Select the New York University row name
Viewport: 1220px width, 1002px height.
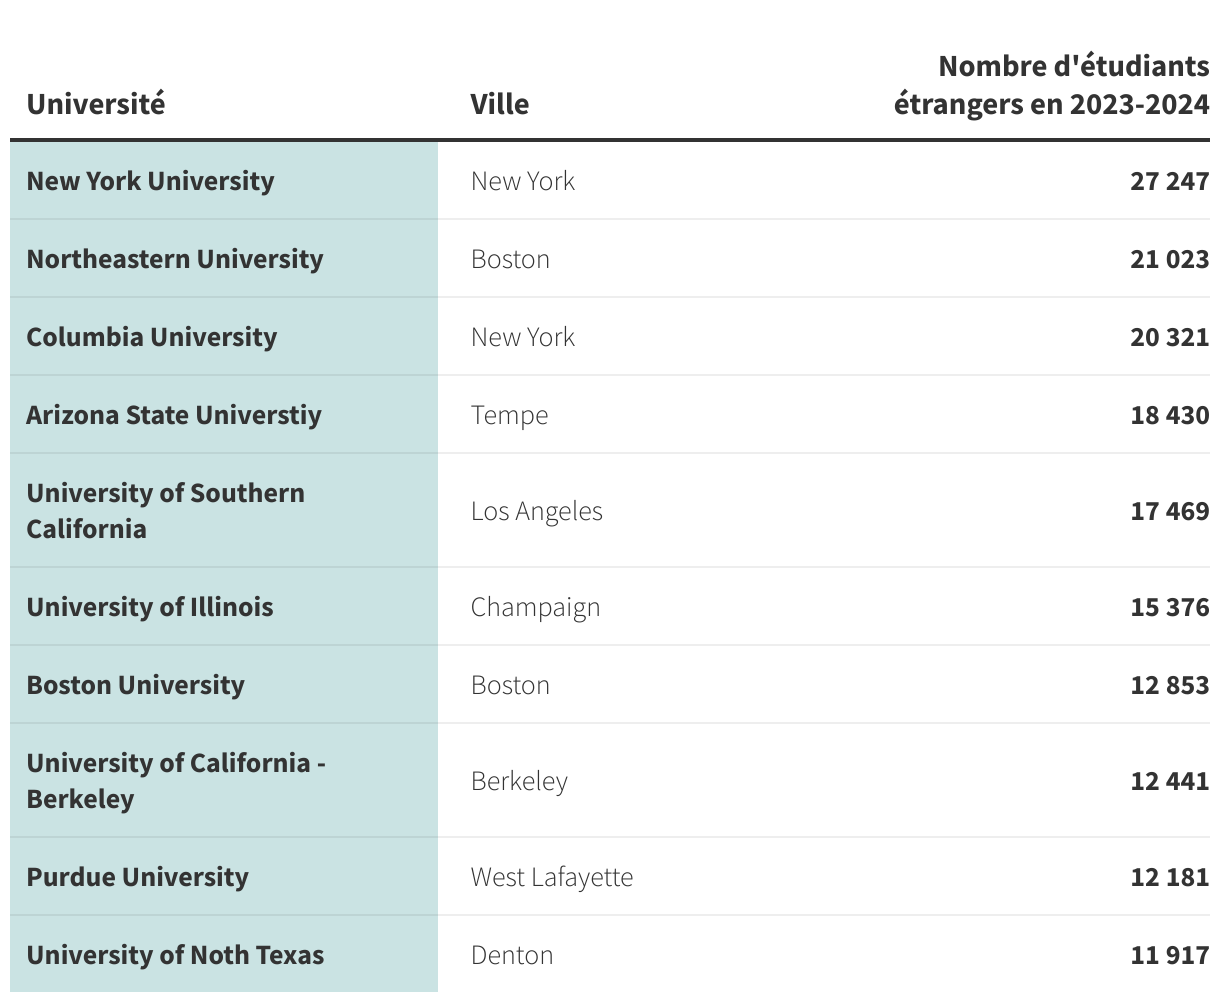click(150, 181)
